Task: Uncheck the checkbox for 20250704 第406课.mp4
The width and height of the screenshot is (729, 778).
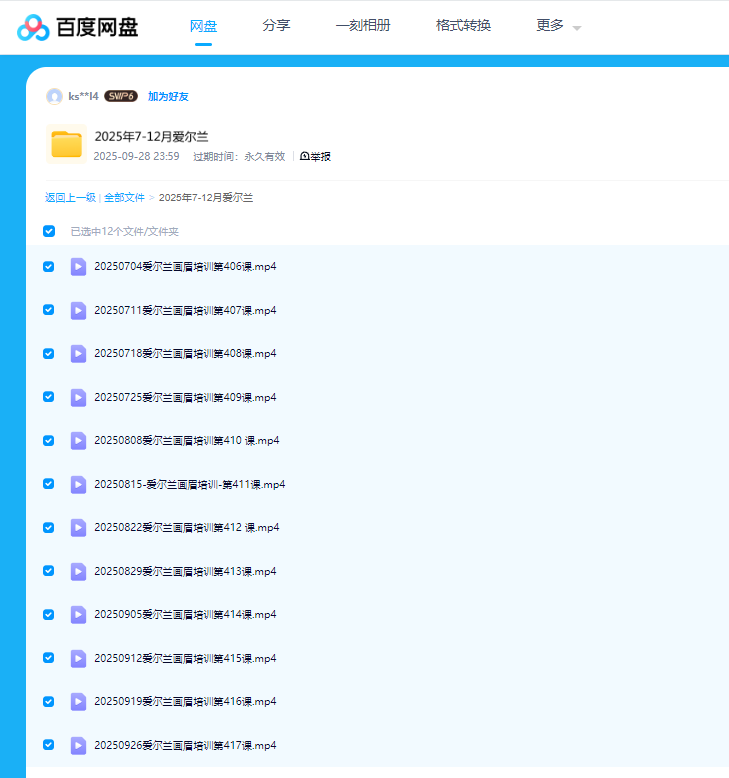Action: tap(49, 266)
